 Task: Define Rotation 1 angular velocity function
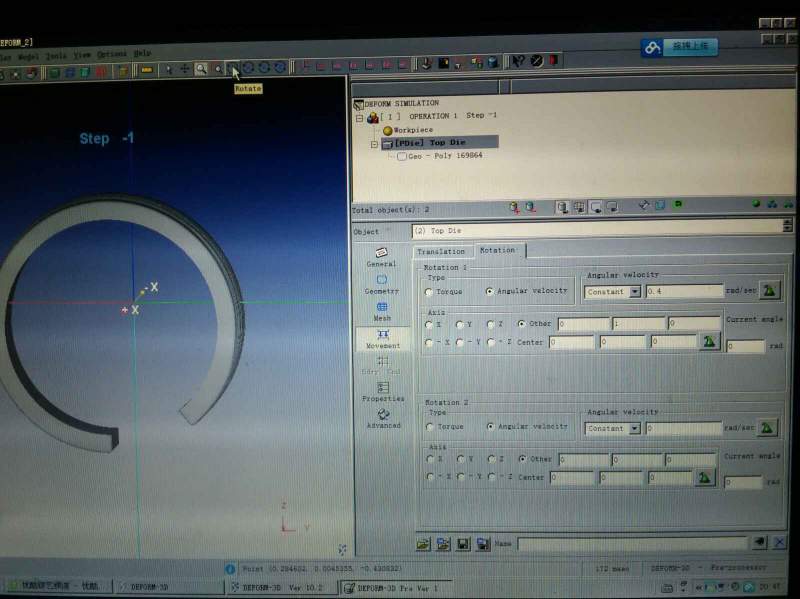pos(769,290)
